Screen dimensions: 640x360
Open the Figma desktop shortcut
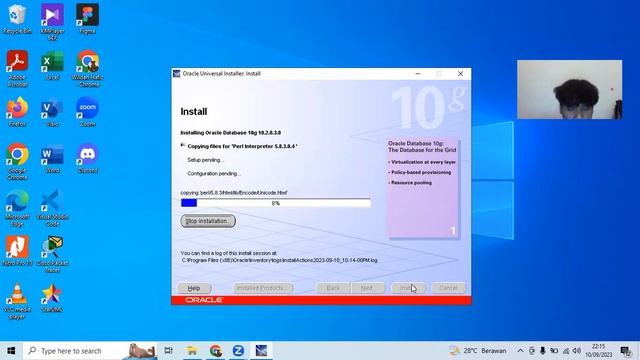point(87,19)
